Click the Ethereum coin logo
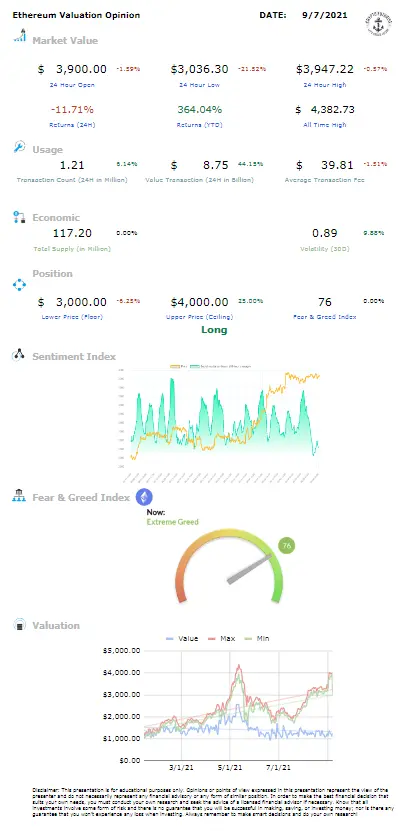This screenshot has width=417, height=831. (x=144, y=497)
